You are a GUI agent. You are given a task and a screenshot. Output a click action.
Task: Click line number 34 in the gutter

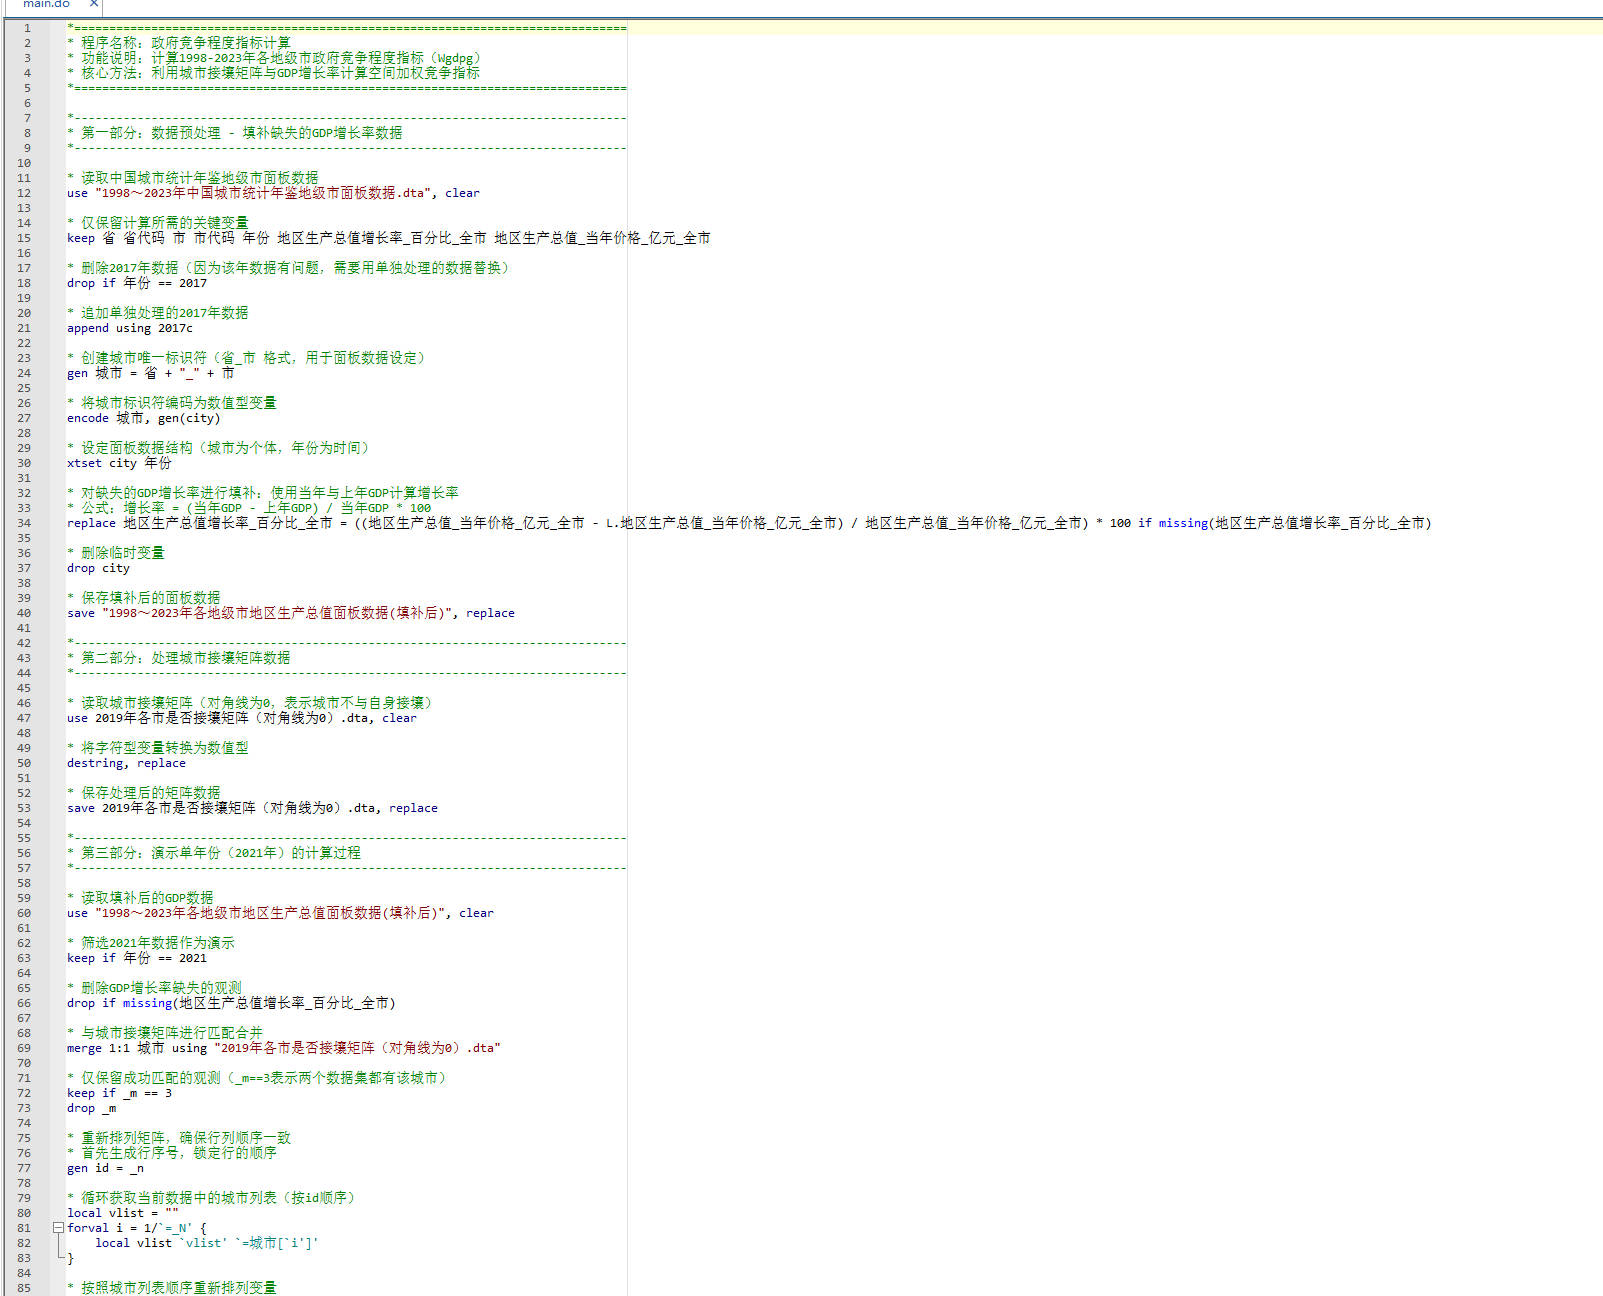(x=24, y=523)
